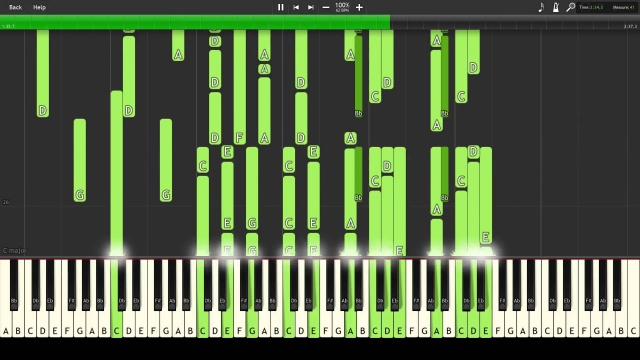Open the magnifier zoom tool

point(570,7)
